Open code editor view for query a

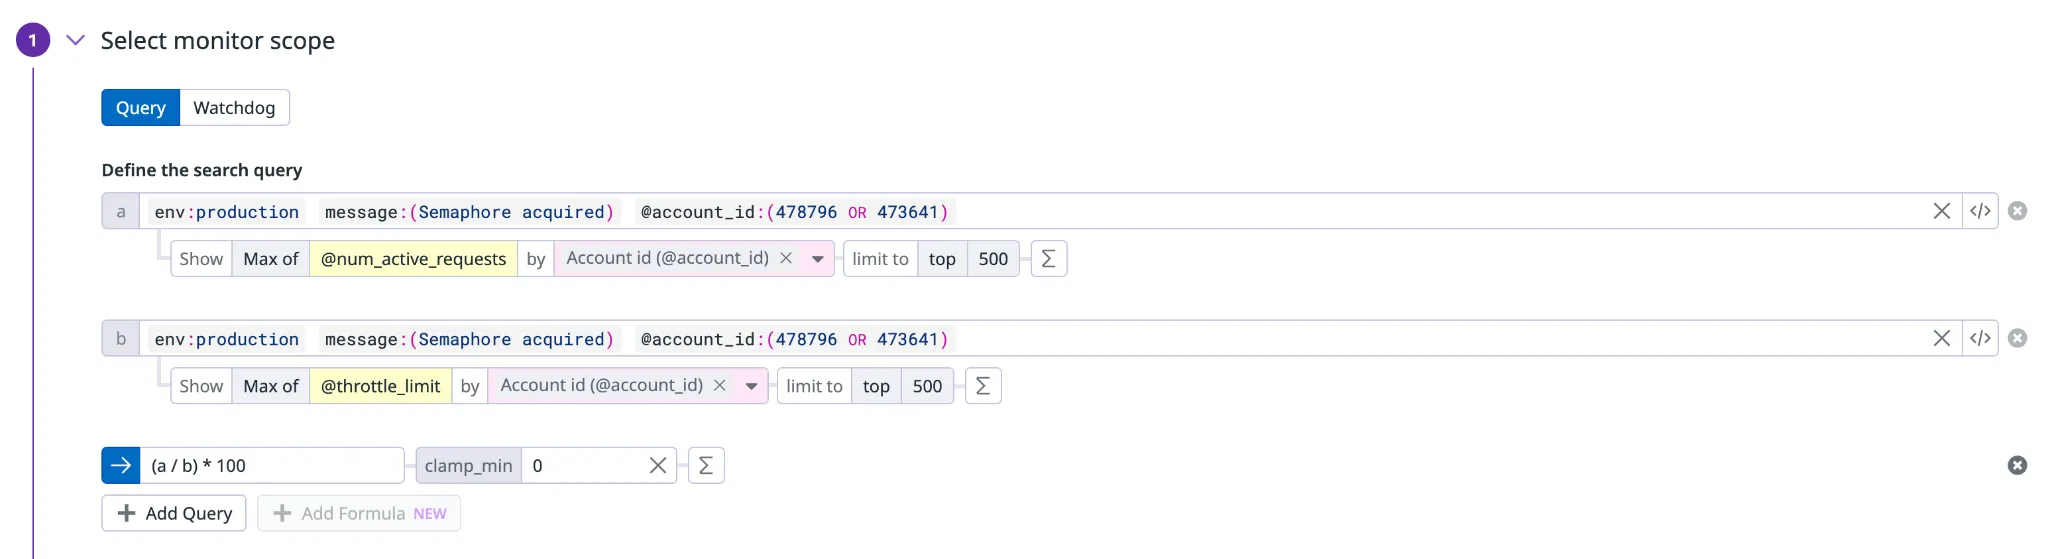point(1980,211)
